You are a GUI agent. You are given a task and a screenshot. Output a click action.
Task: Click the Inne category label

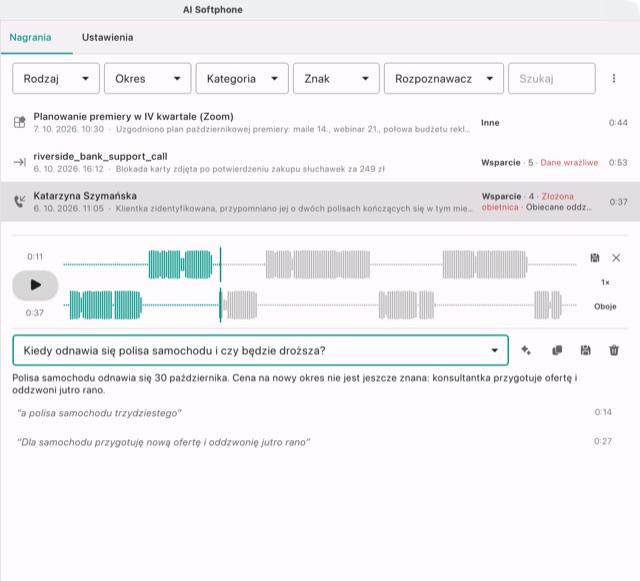(x=490, y=123)
